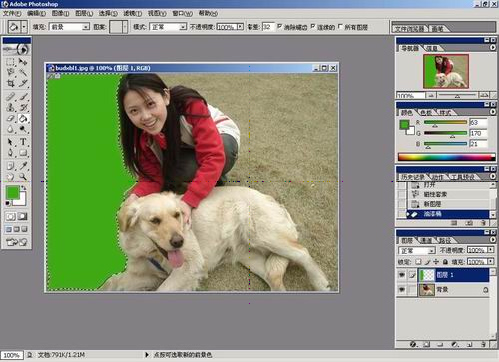Hide 图层 1 with its eye icon

pos(402,275)
